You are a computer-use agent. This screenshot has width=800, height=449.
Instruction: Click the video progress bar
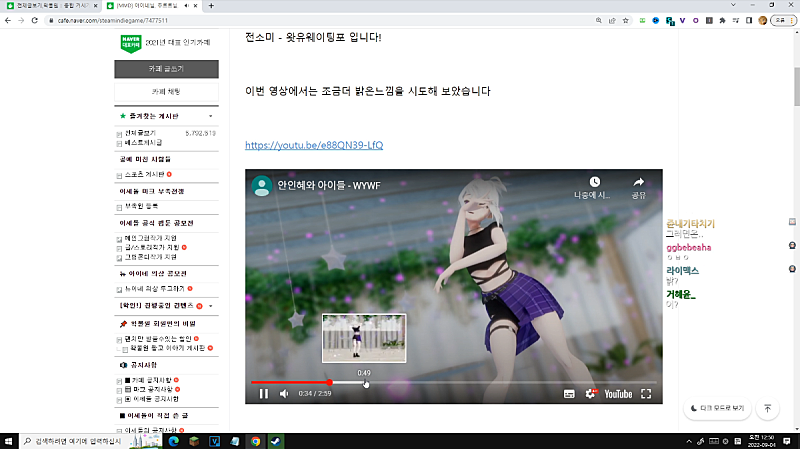pos(450,382)
